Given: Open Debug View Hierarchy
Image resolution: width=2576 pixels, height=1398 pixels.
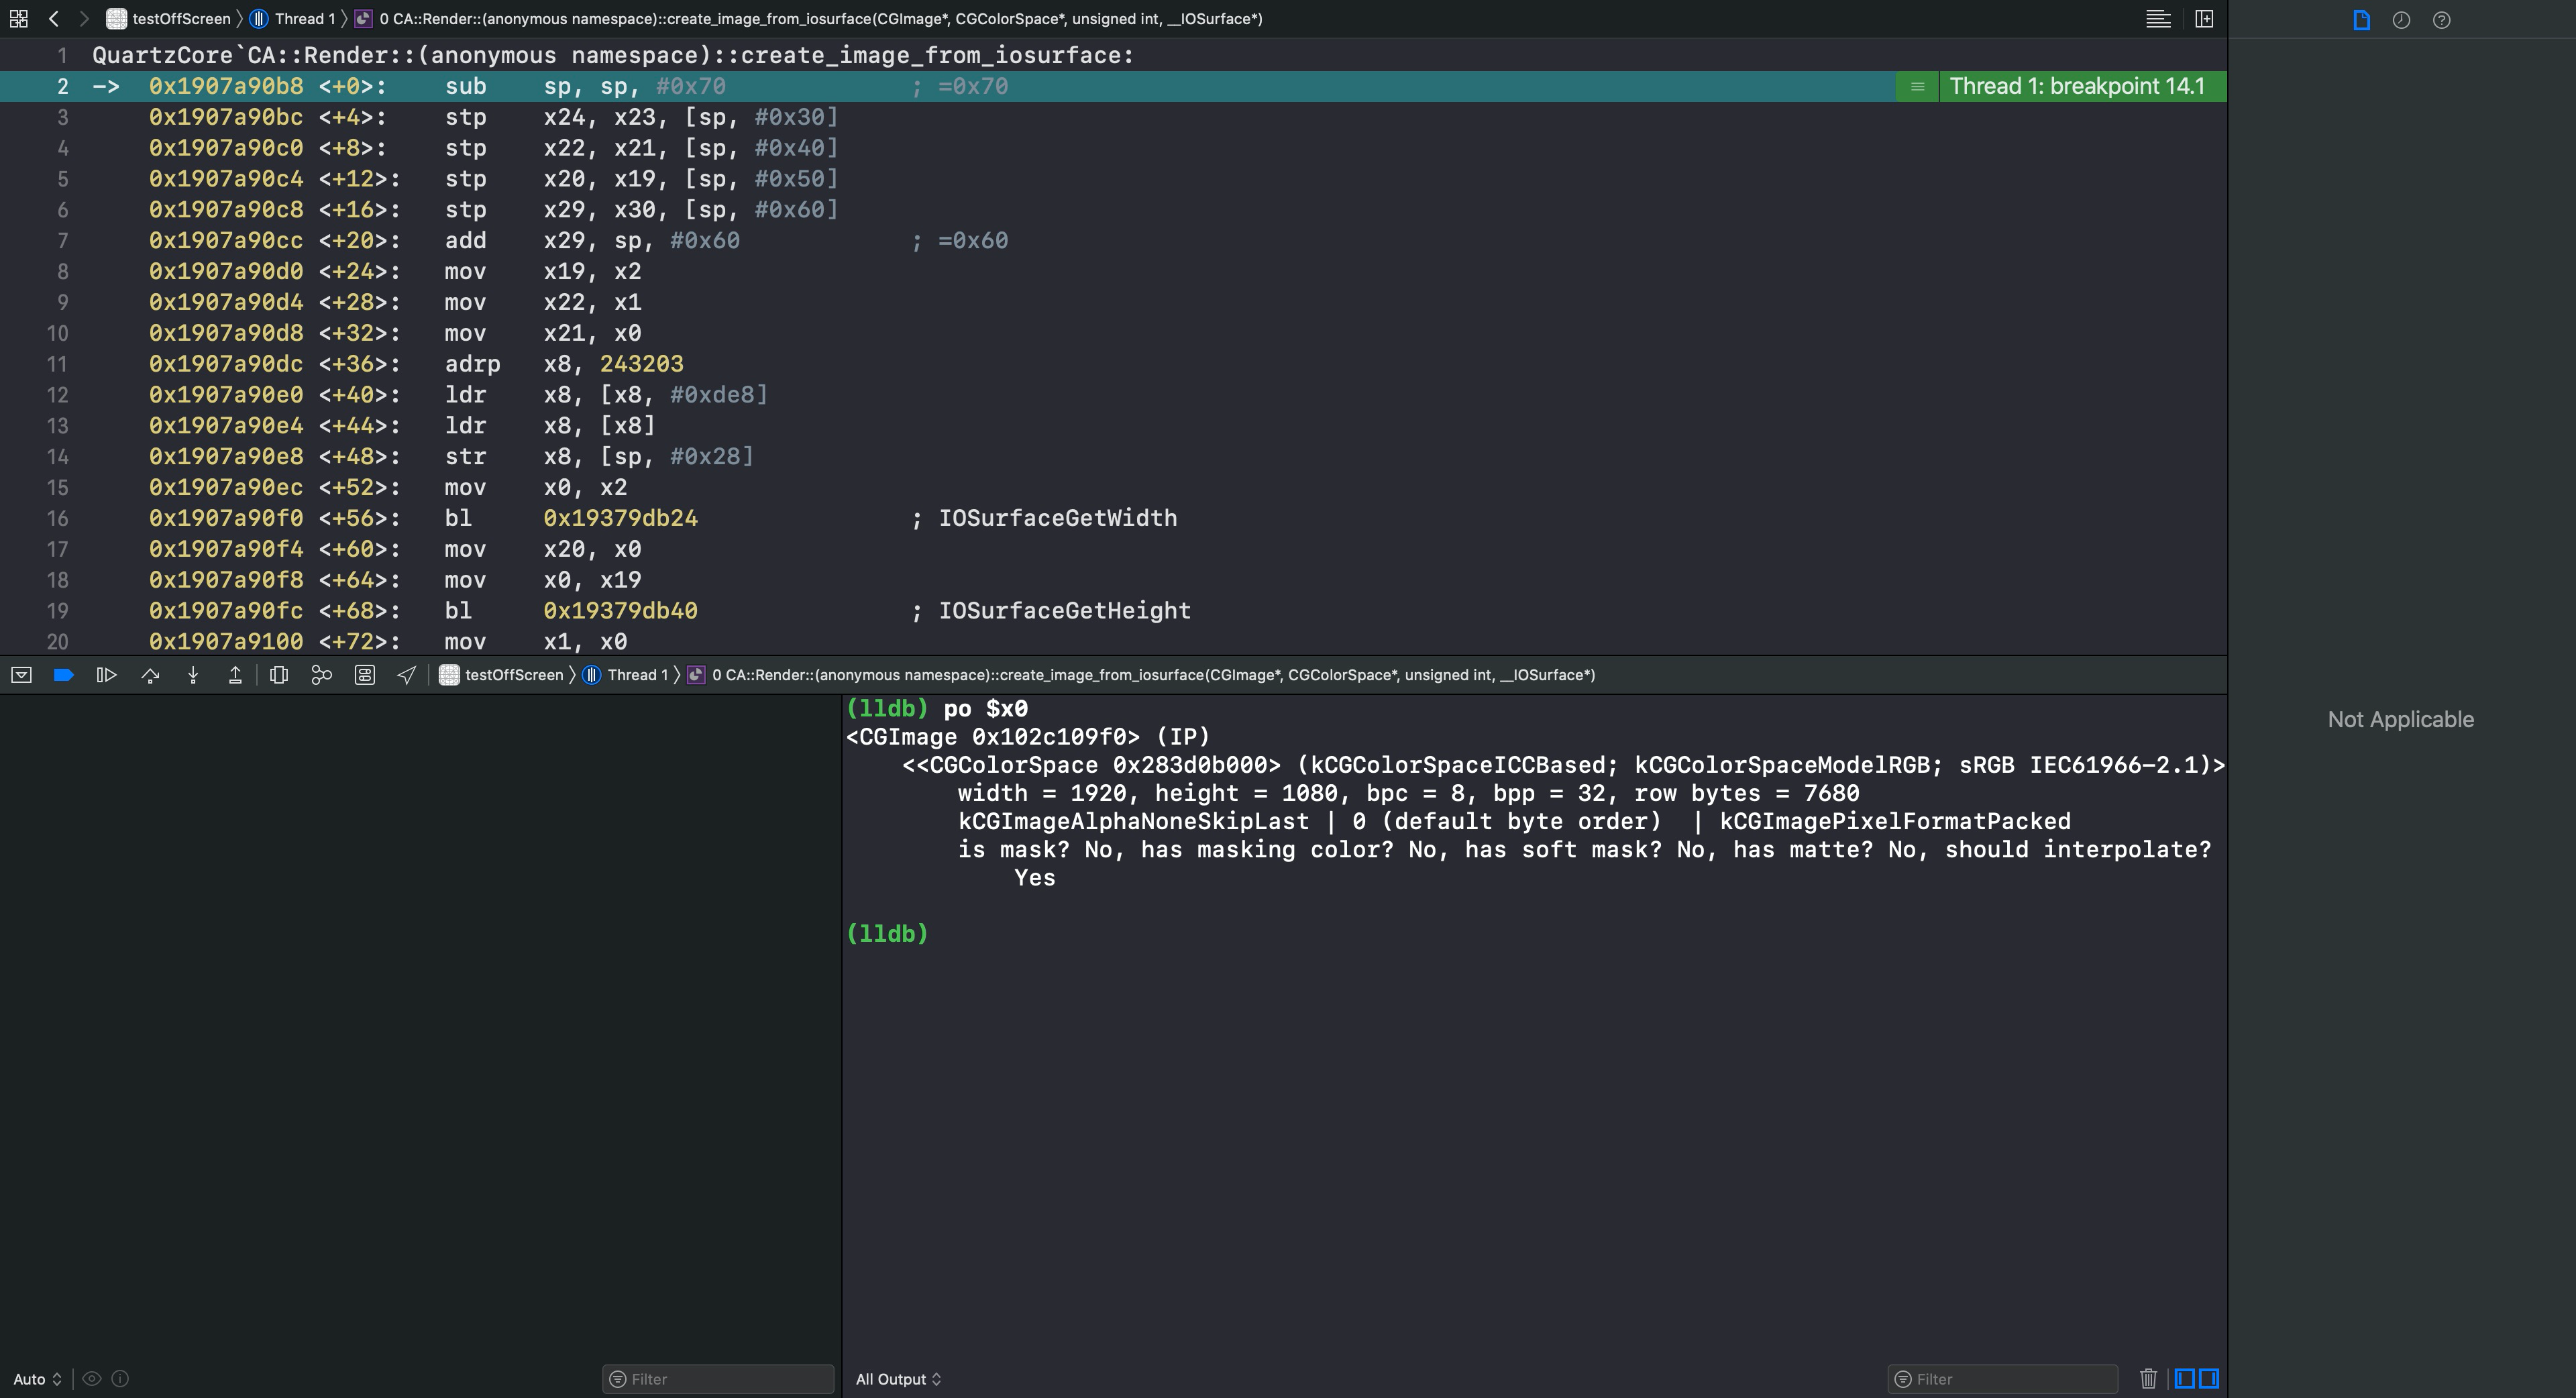Looking at the screenshot, I should (279, 675).
